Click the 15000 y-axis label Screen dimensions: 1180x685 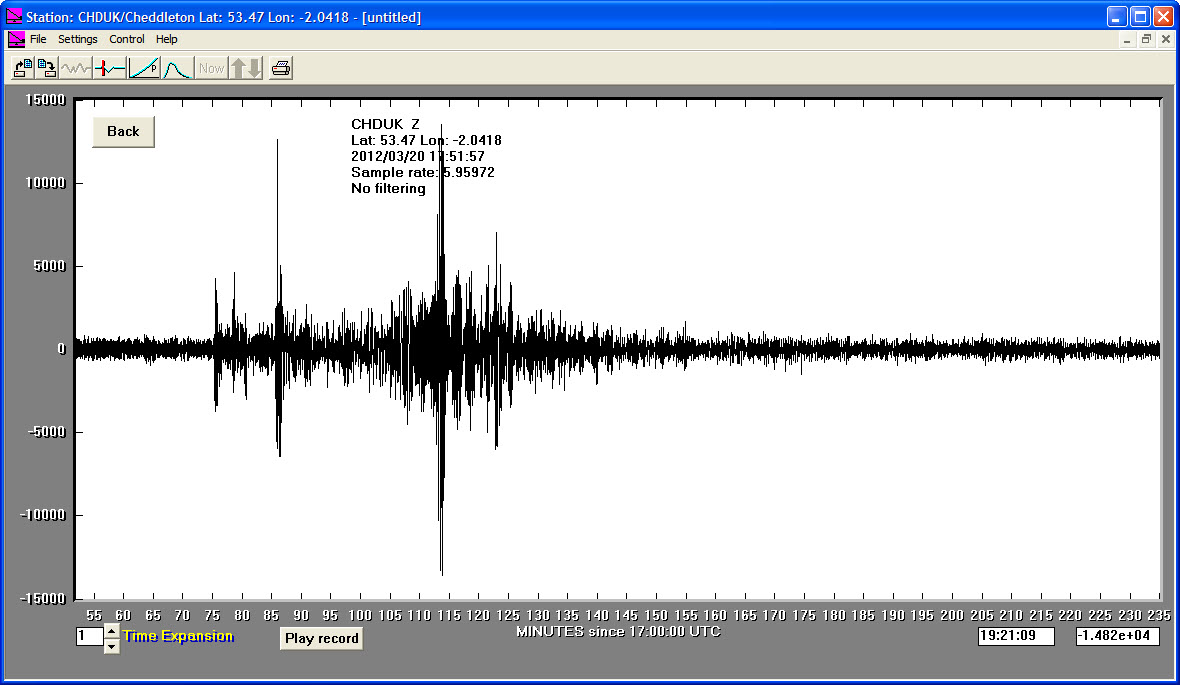[45, 100]
